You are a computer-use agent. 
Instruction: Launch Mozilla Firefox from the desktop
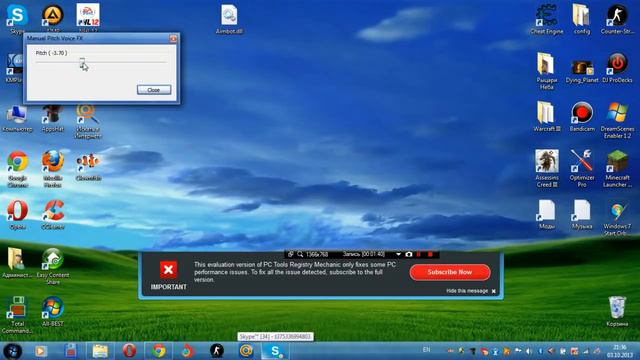(x=53, y=169)
